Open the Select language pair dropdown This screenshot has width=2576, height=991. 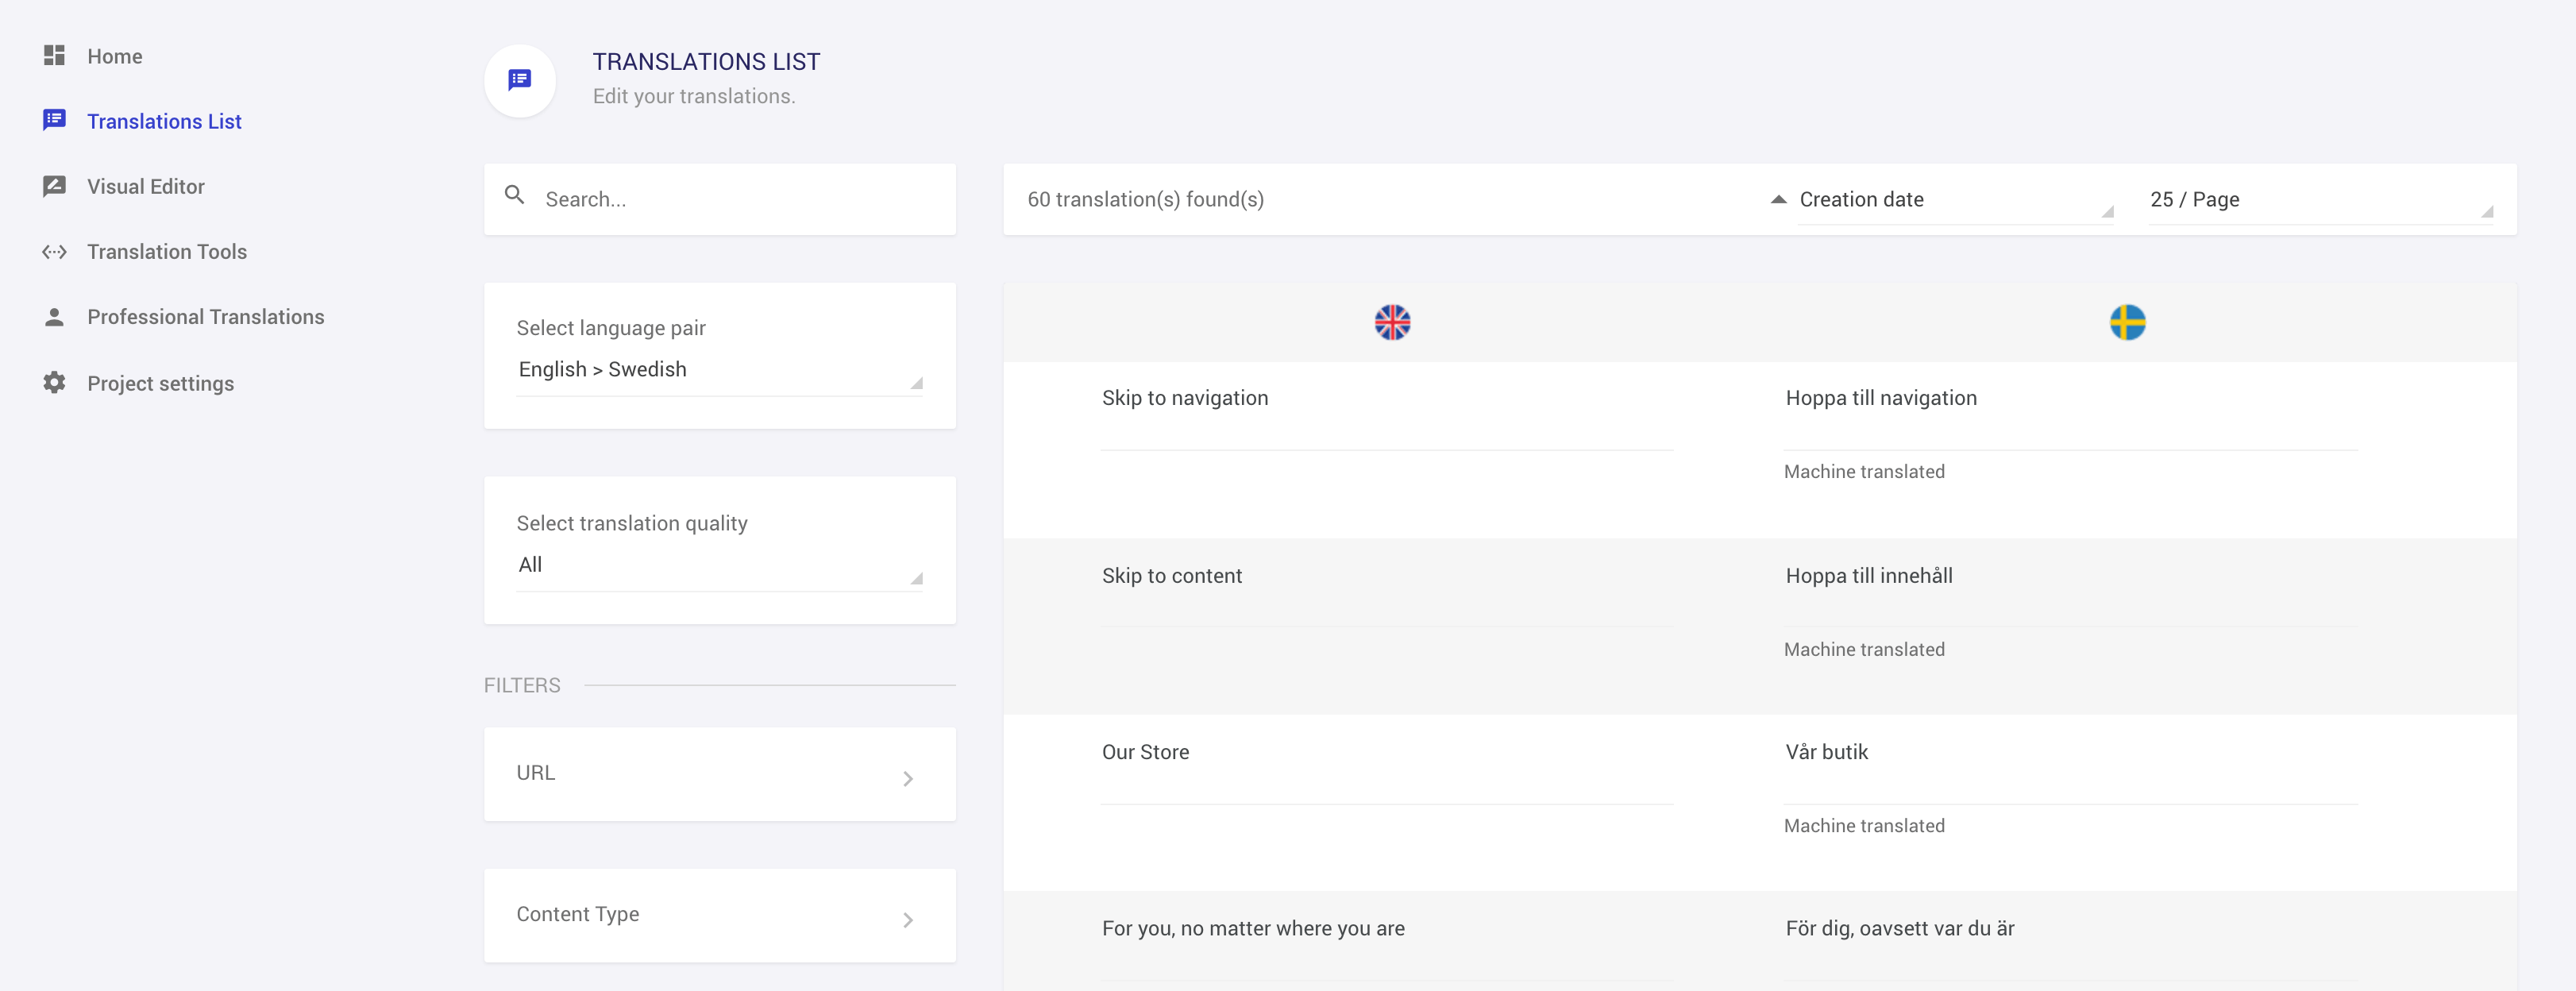719,370
